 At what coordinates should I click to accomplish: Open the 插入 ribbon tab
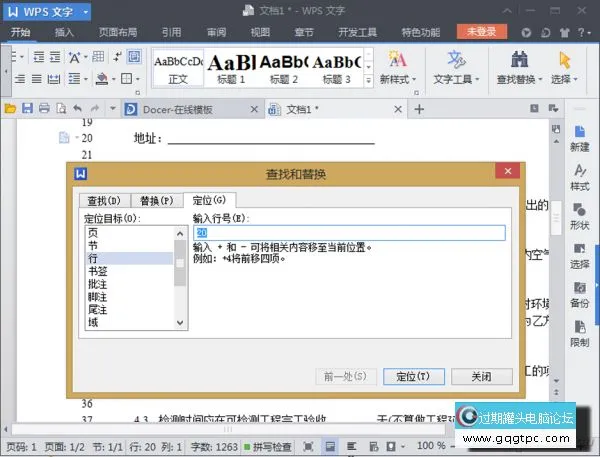click(x=64, y=32)
